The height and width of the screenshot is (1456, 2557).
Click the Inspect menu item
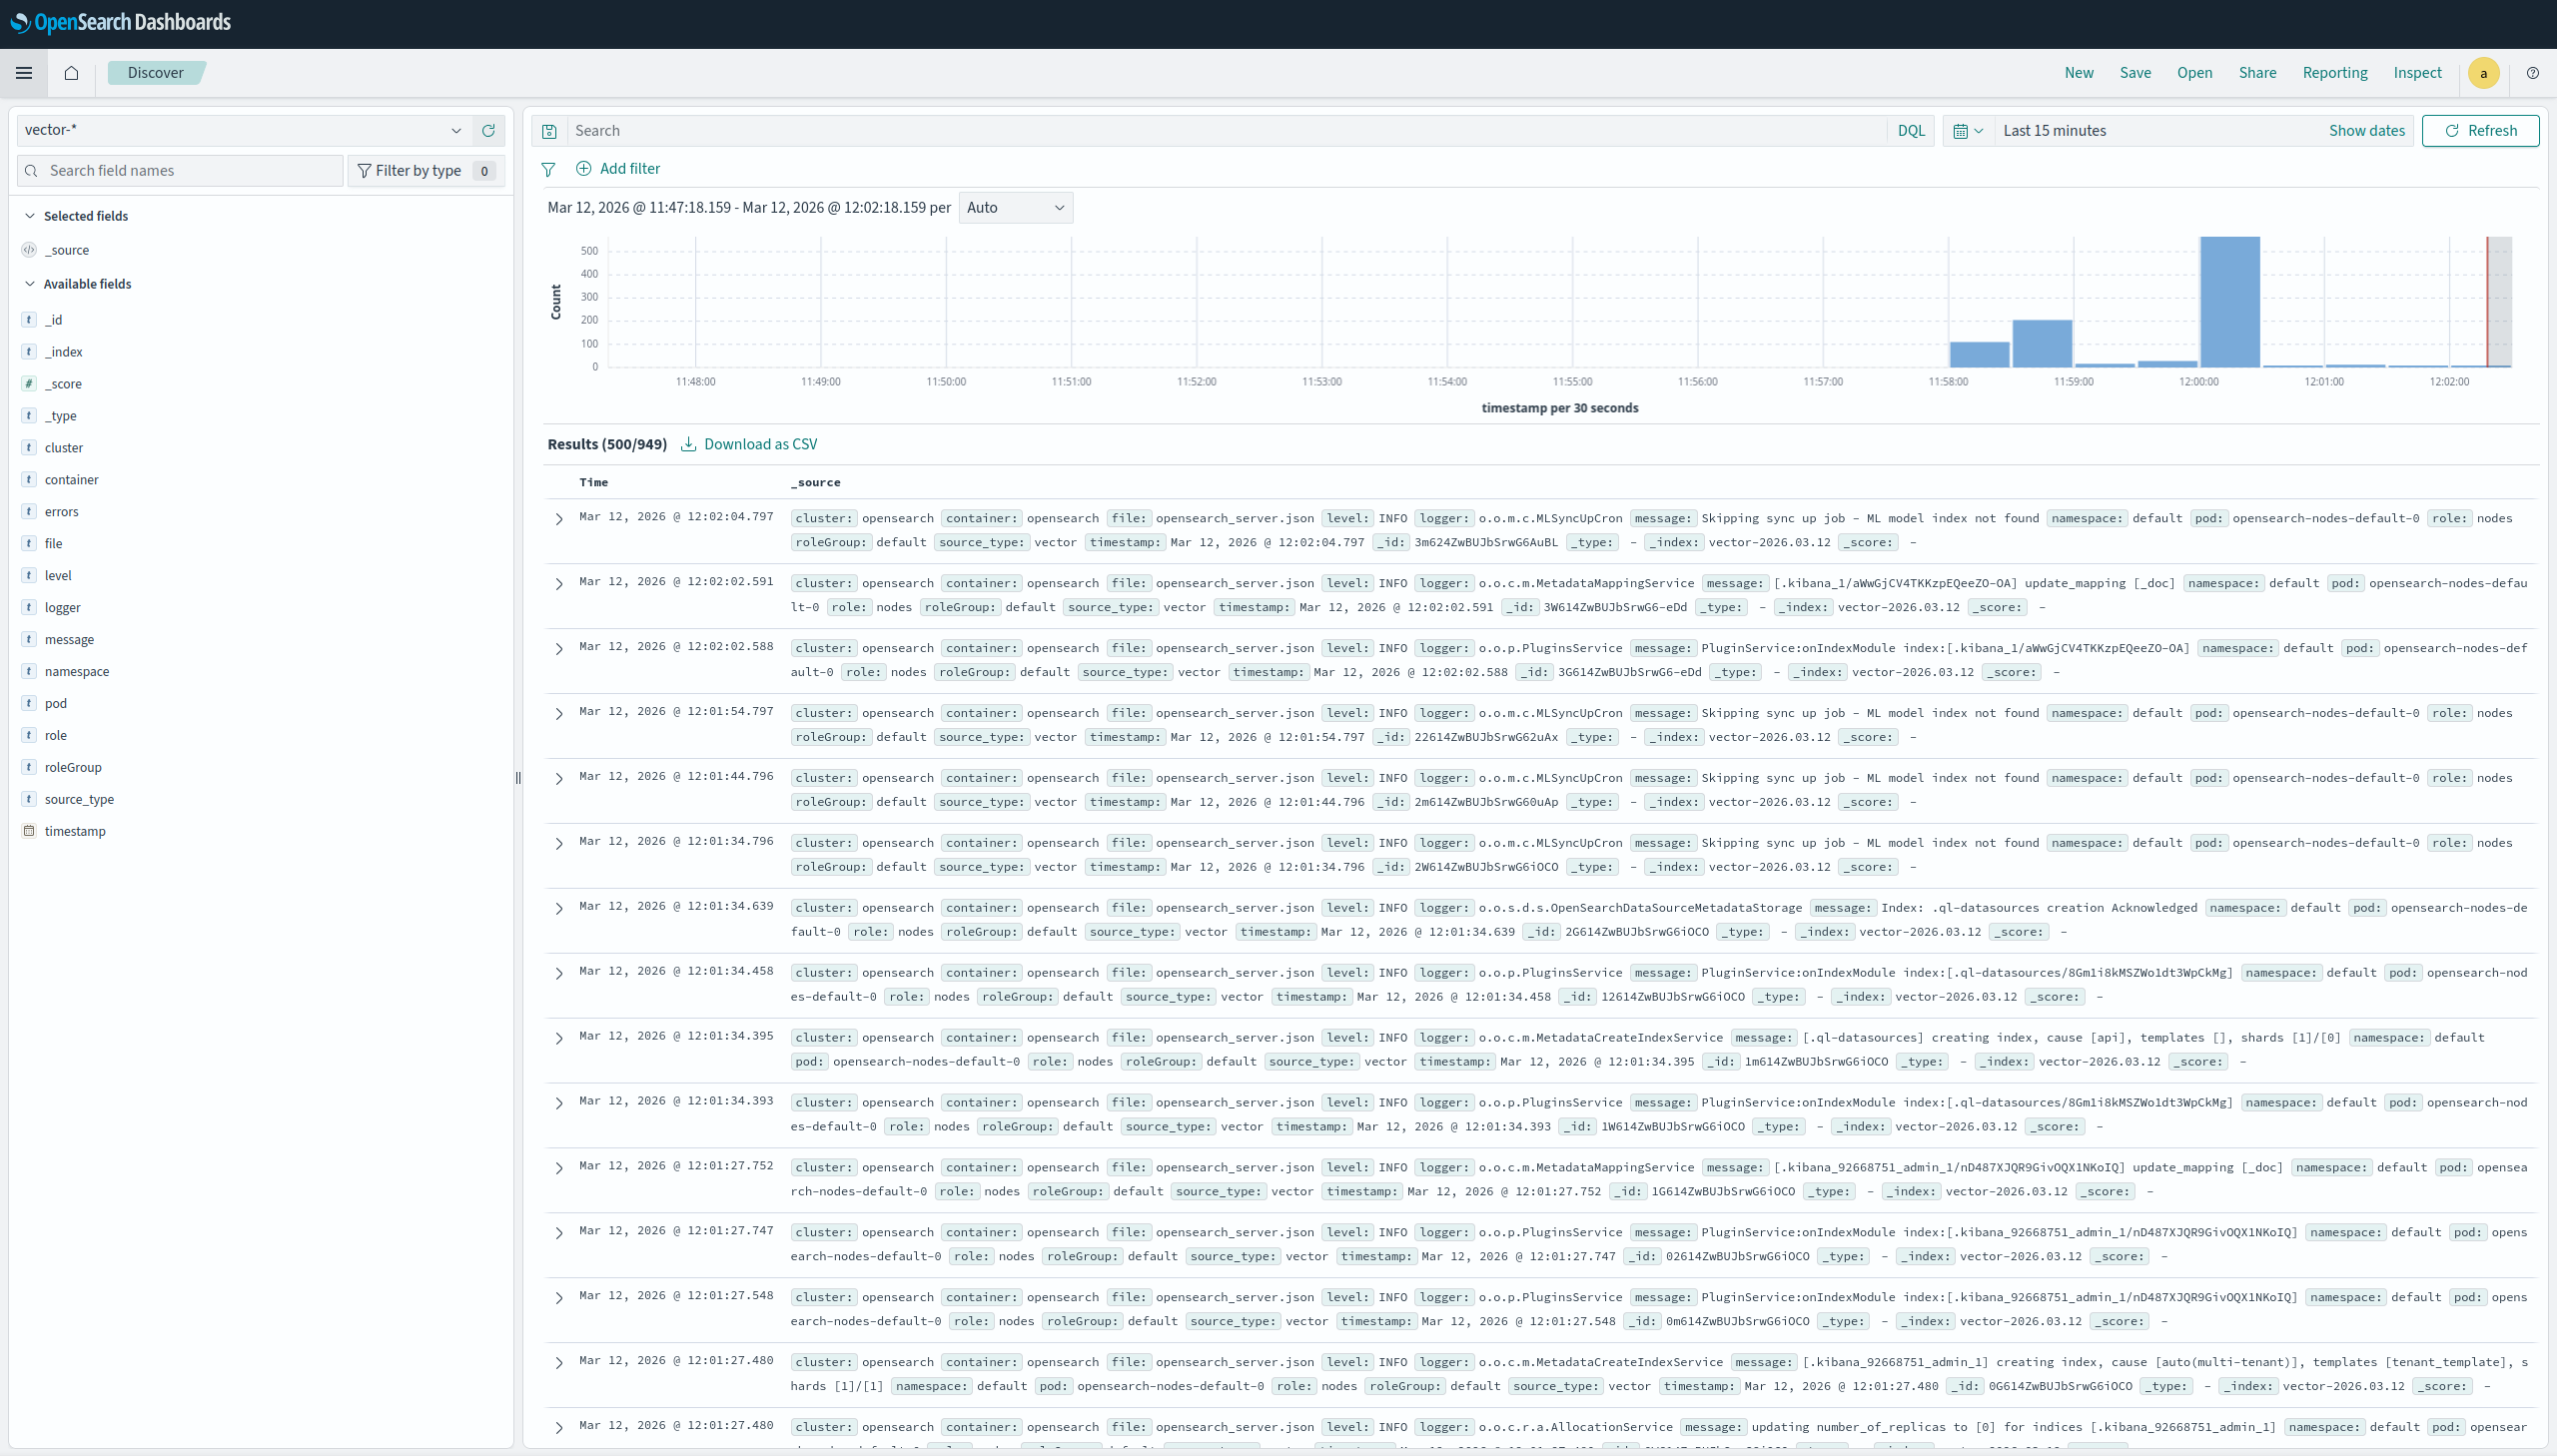click(2416, 73)
